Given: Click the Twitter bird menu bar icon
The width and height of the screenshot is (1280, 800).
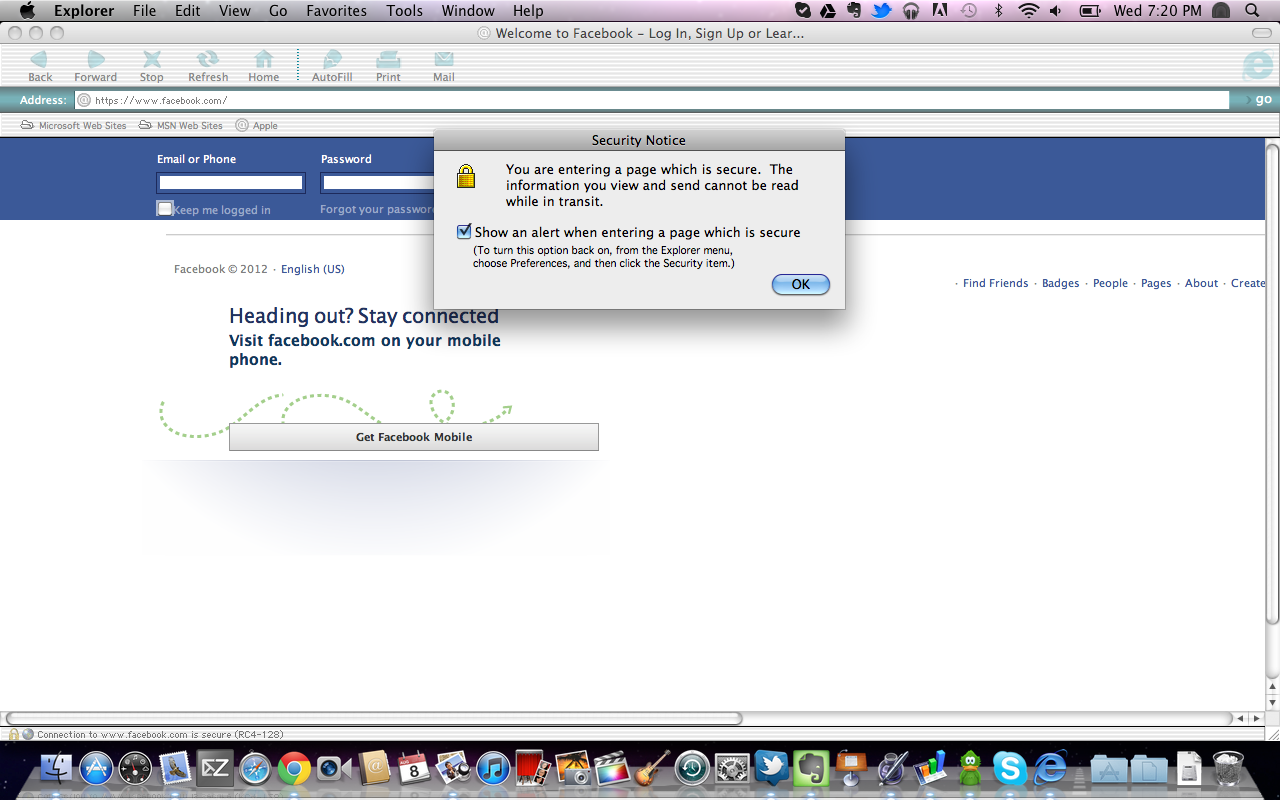Looking at the screenshot, I should [x=881, y=11].
